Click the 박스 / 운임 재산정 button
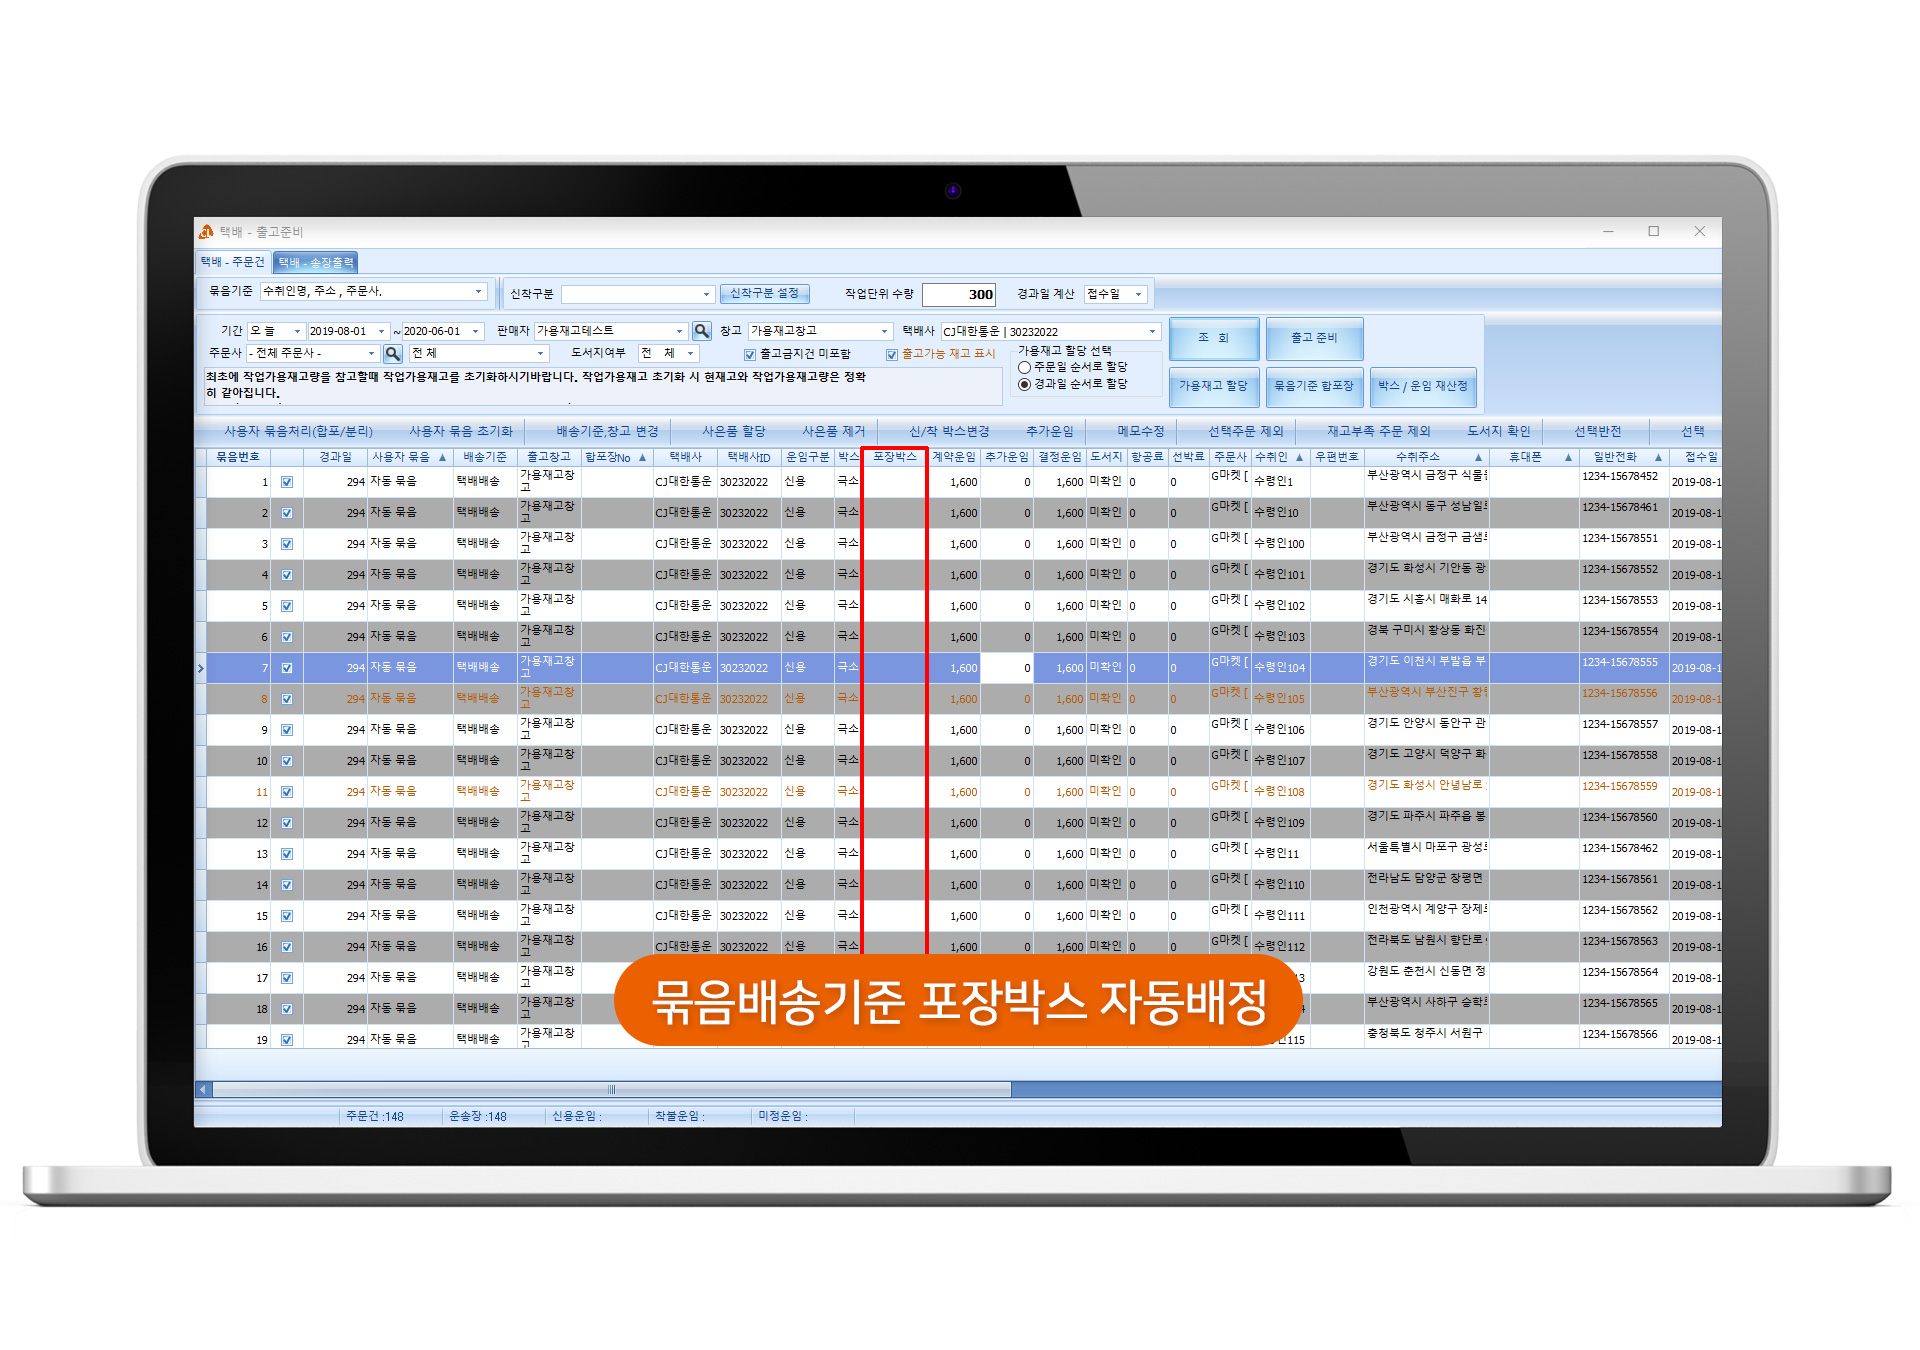 click(x=1422, y=386)
